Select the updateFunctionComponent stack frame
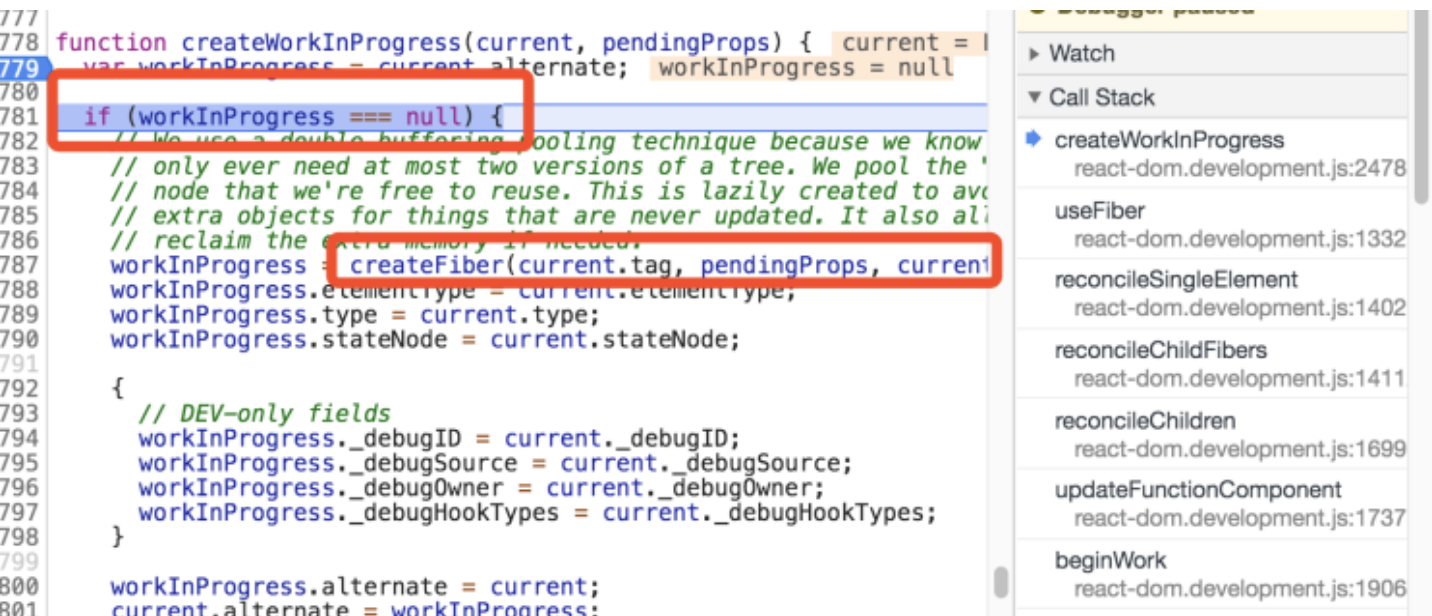 tap(1197, 490)
